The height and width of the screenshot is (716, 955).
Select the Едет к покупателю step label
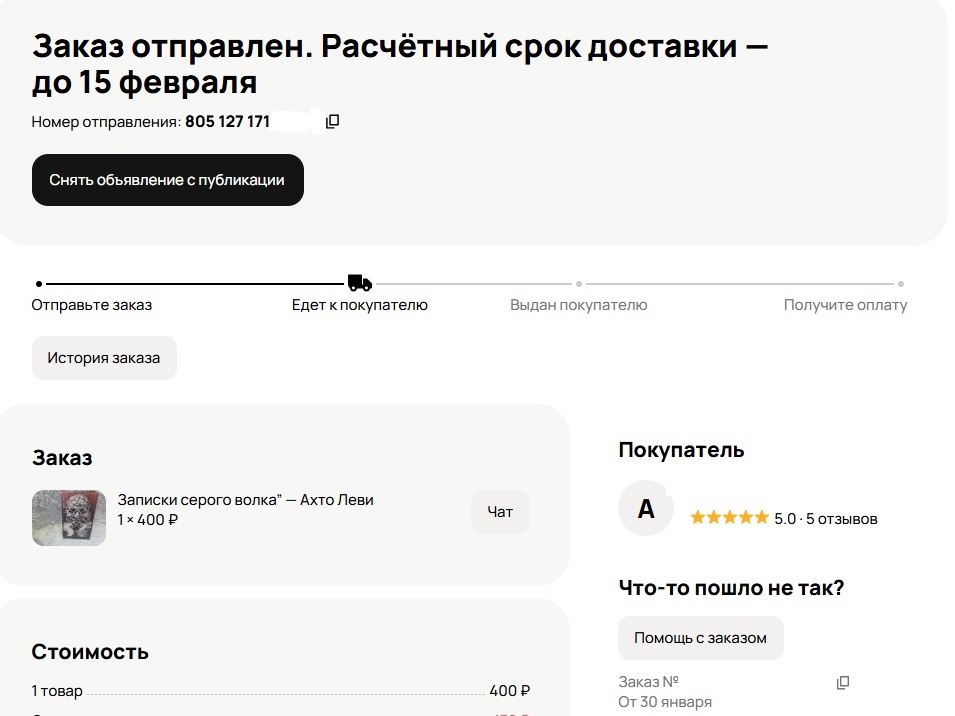[x=359, y=305]
